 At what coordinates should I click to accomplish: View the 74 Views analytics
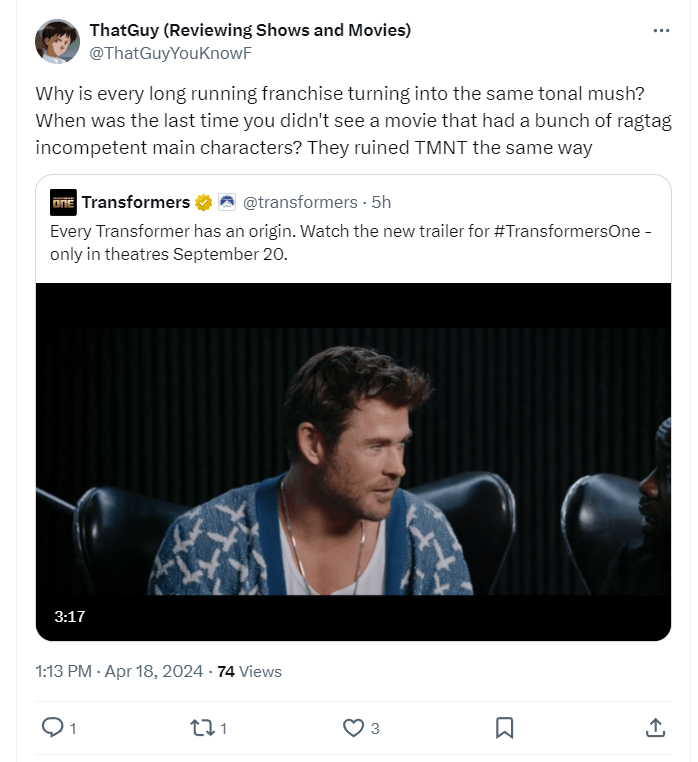[250, 671]
